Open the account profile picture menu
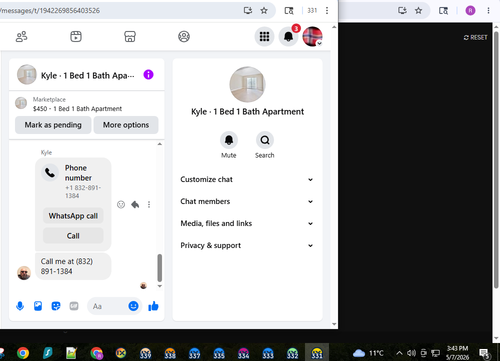500x361 pixels. tap(312, 36)
